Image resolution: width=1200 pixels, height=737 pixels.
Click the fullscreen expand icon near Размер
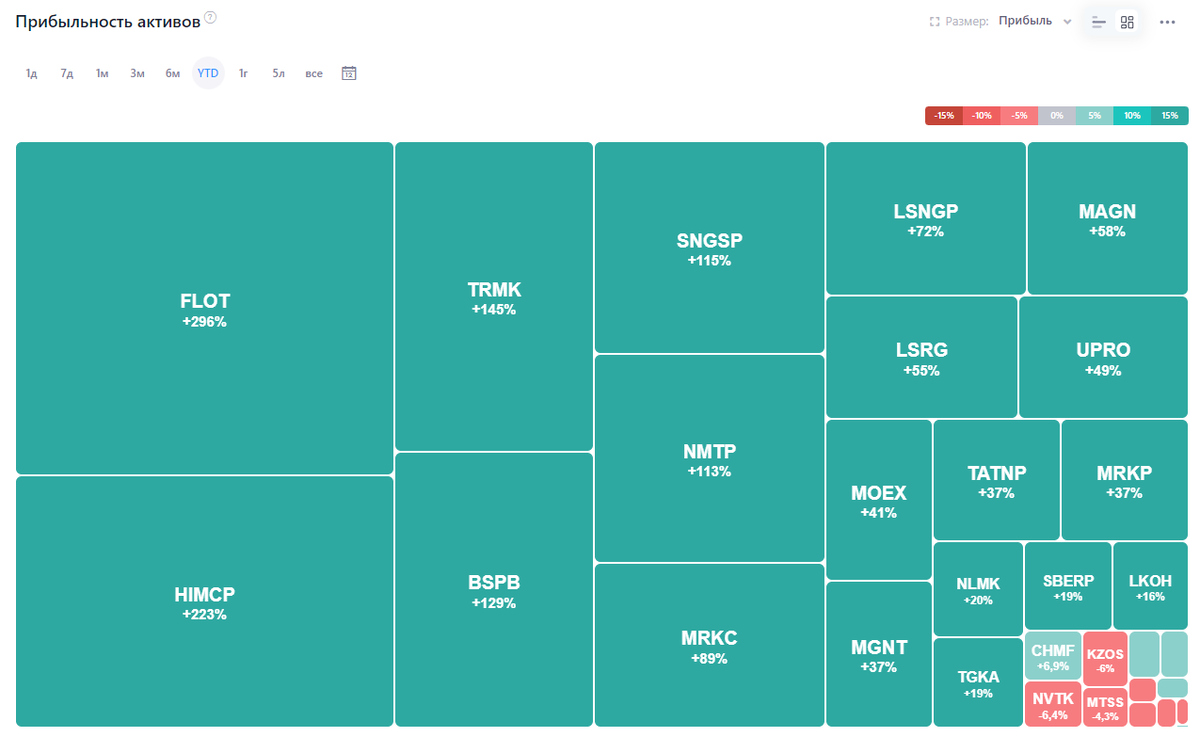[x=934, y=21]
